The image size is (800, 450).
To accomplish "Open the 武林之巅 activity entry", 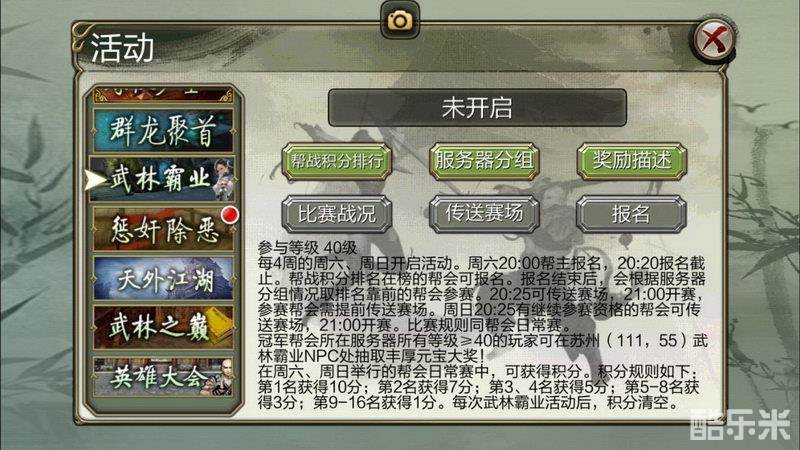I will coord(163,327).
